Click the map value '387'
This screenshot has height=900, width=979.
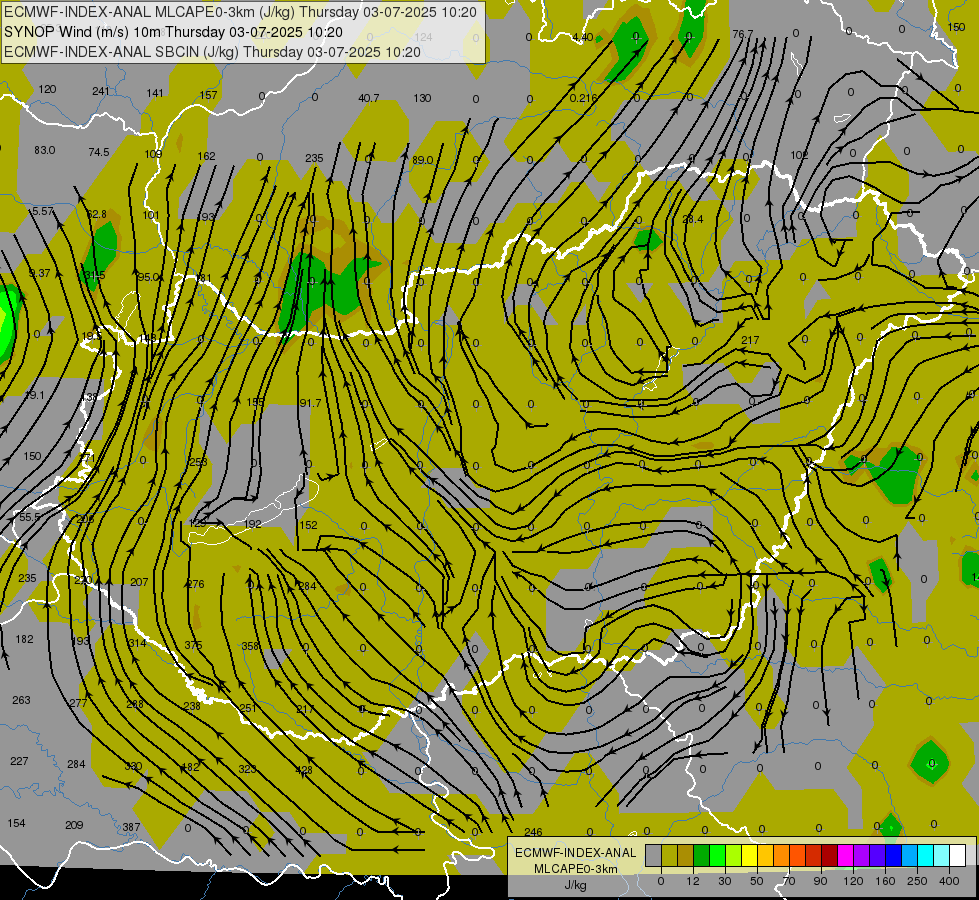(x=131, y=827)
